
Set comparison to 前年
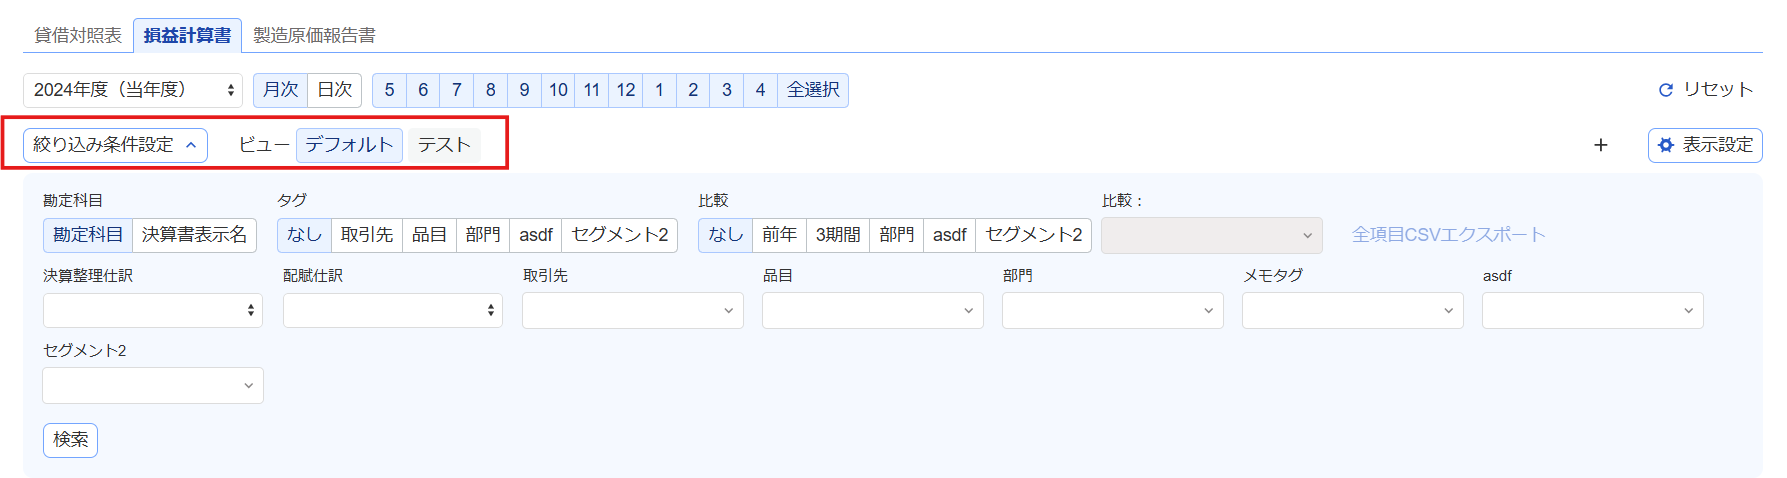point(780,235)
